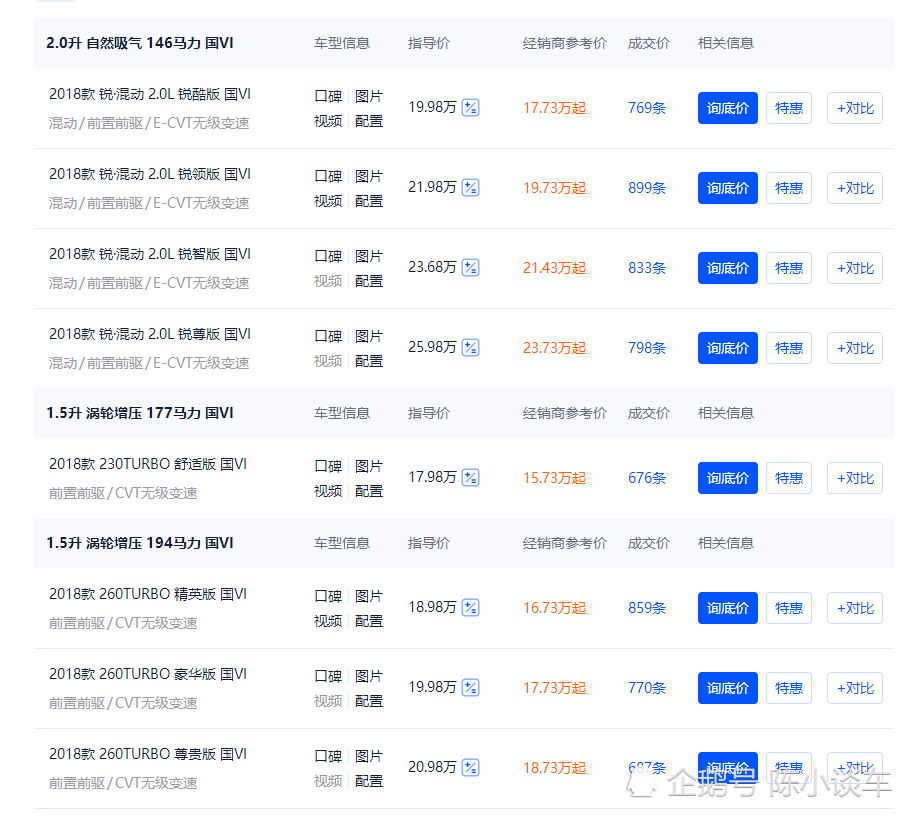913x815 pixels.
Task: Open 口碑 reviews for 锐·混动 锐酷版
Action: click(x=328, y=96)
